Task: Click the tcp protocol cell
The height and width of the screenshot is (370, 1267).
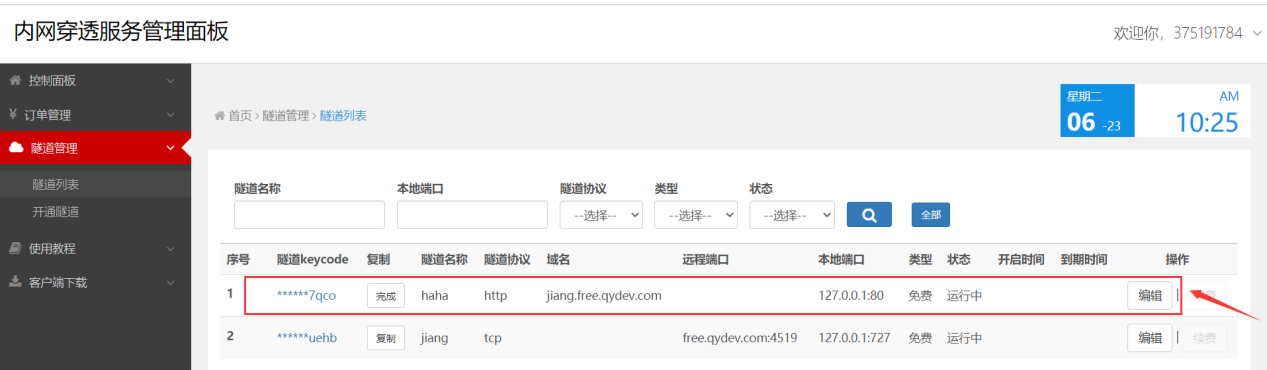Action: (x=493, y=338)
